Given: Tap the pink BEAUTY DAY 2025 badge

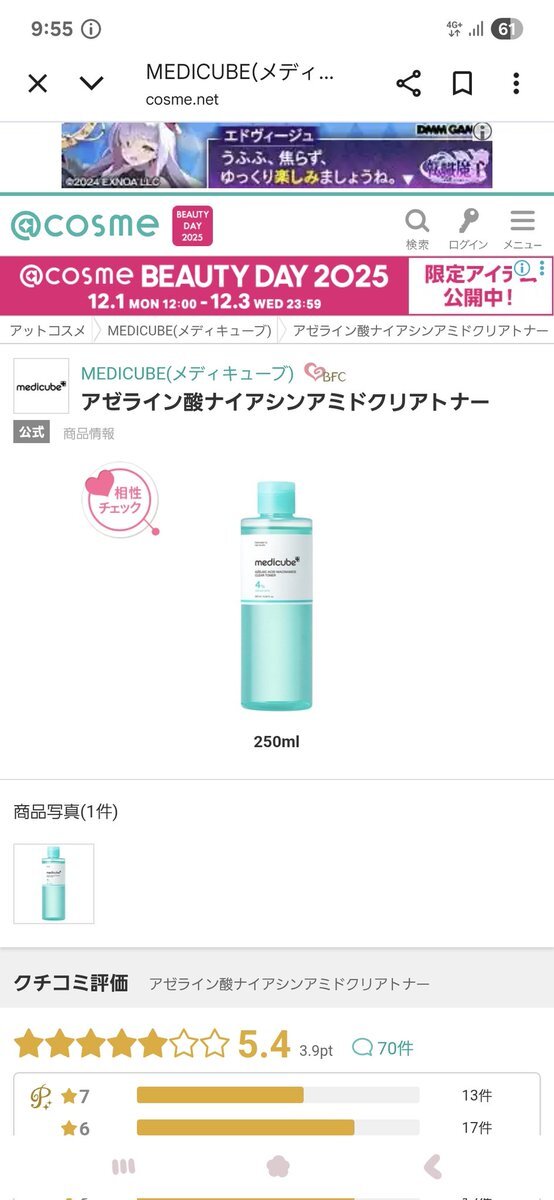Looking at the screenshot, I should click(192, 226).
